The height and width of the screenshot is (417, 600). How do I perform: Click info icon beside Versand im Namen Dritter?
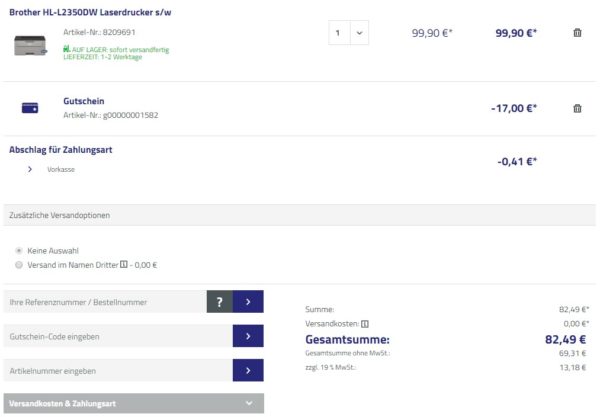pyautogui.click(x=123, y=265)
